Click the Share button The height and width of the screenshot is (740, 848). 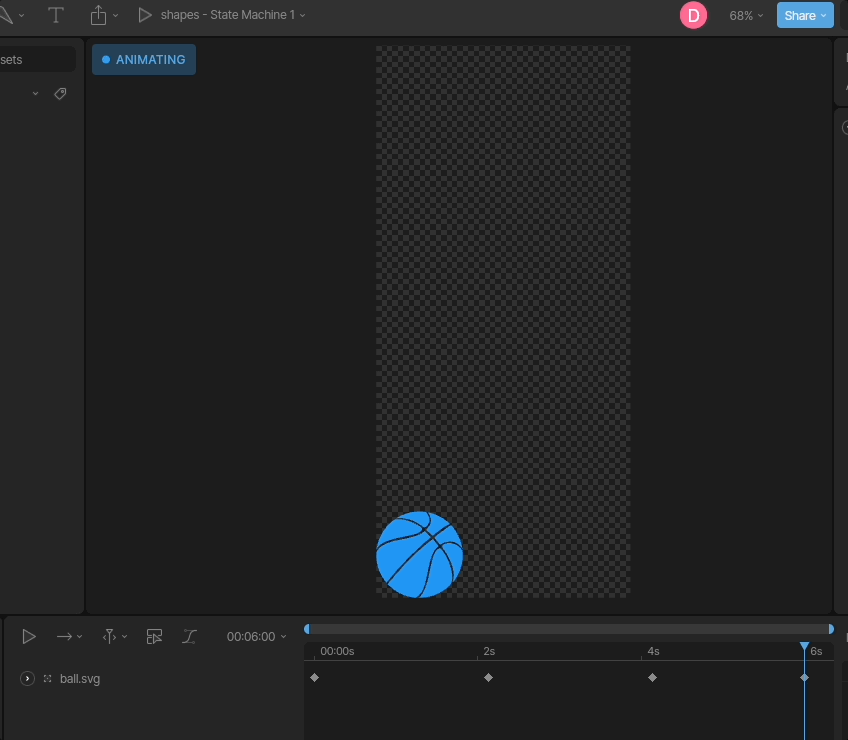[805, 15]
